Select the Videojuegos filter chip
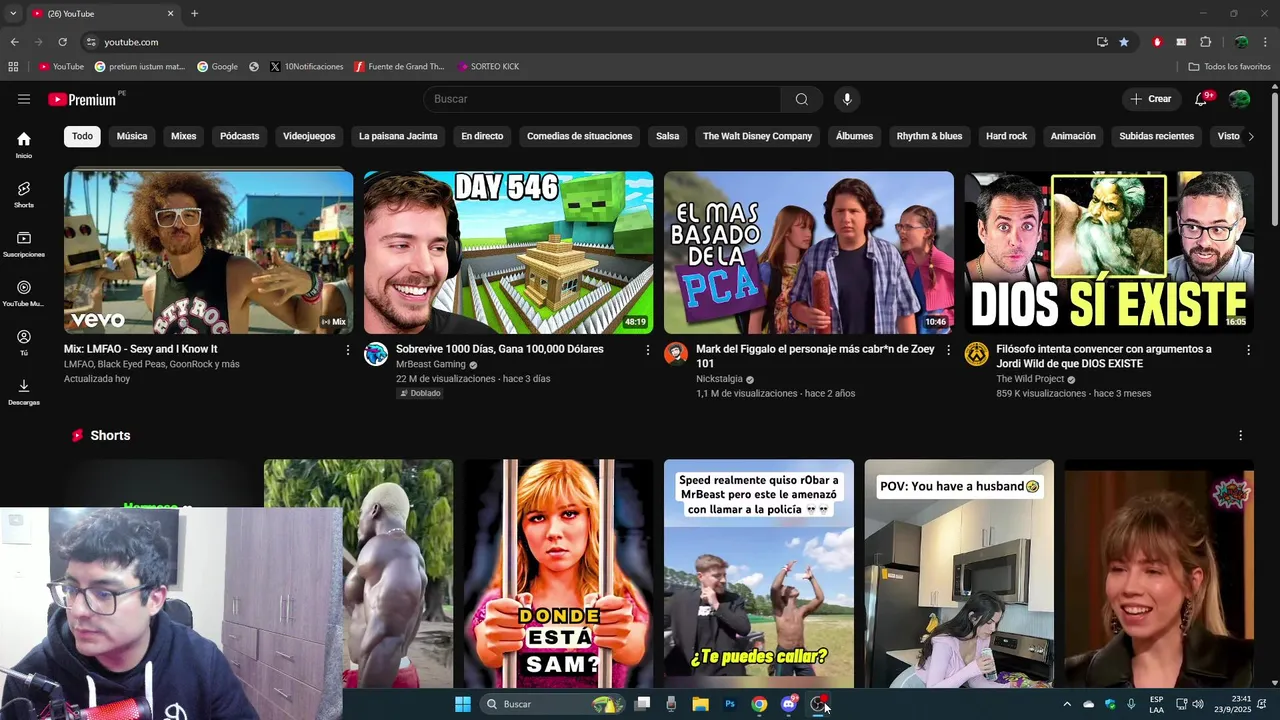 pos(309,136)
